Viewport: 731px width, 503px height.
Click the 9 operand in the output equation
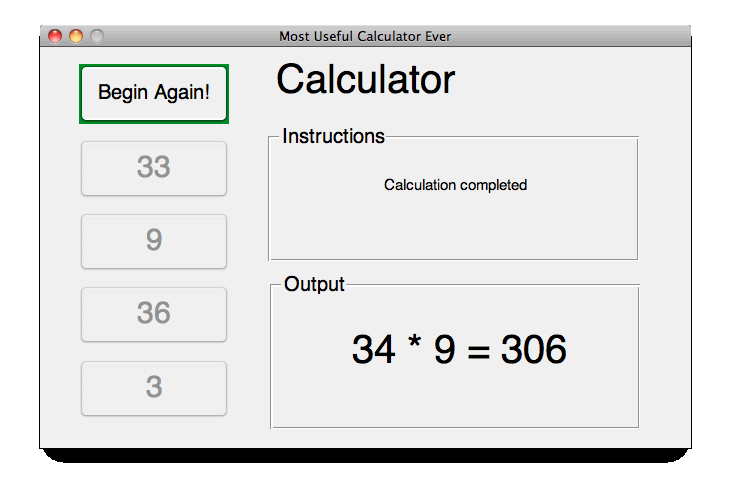coord(445,350)
